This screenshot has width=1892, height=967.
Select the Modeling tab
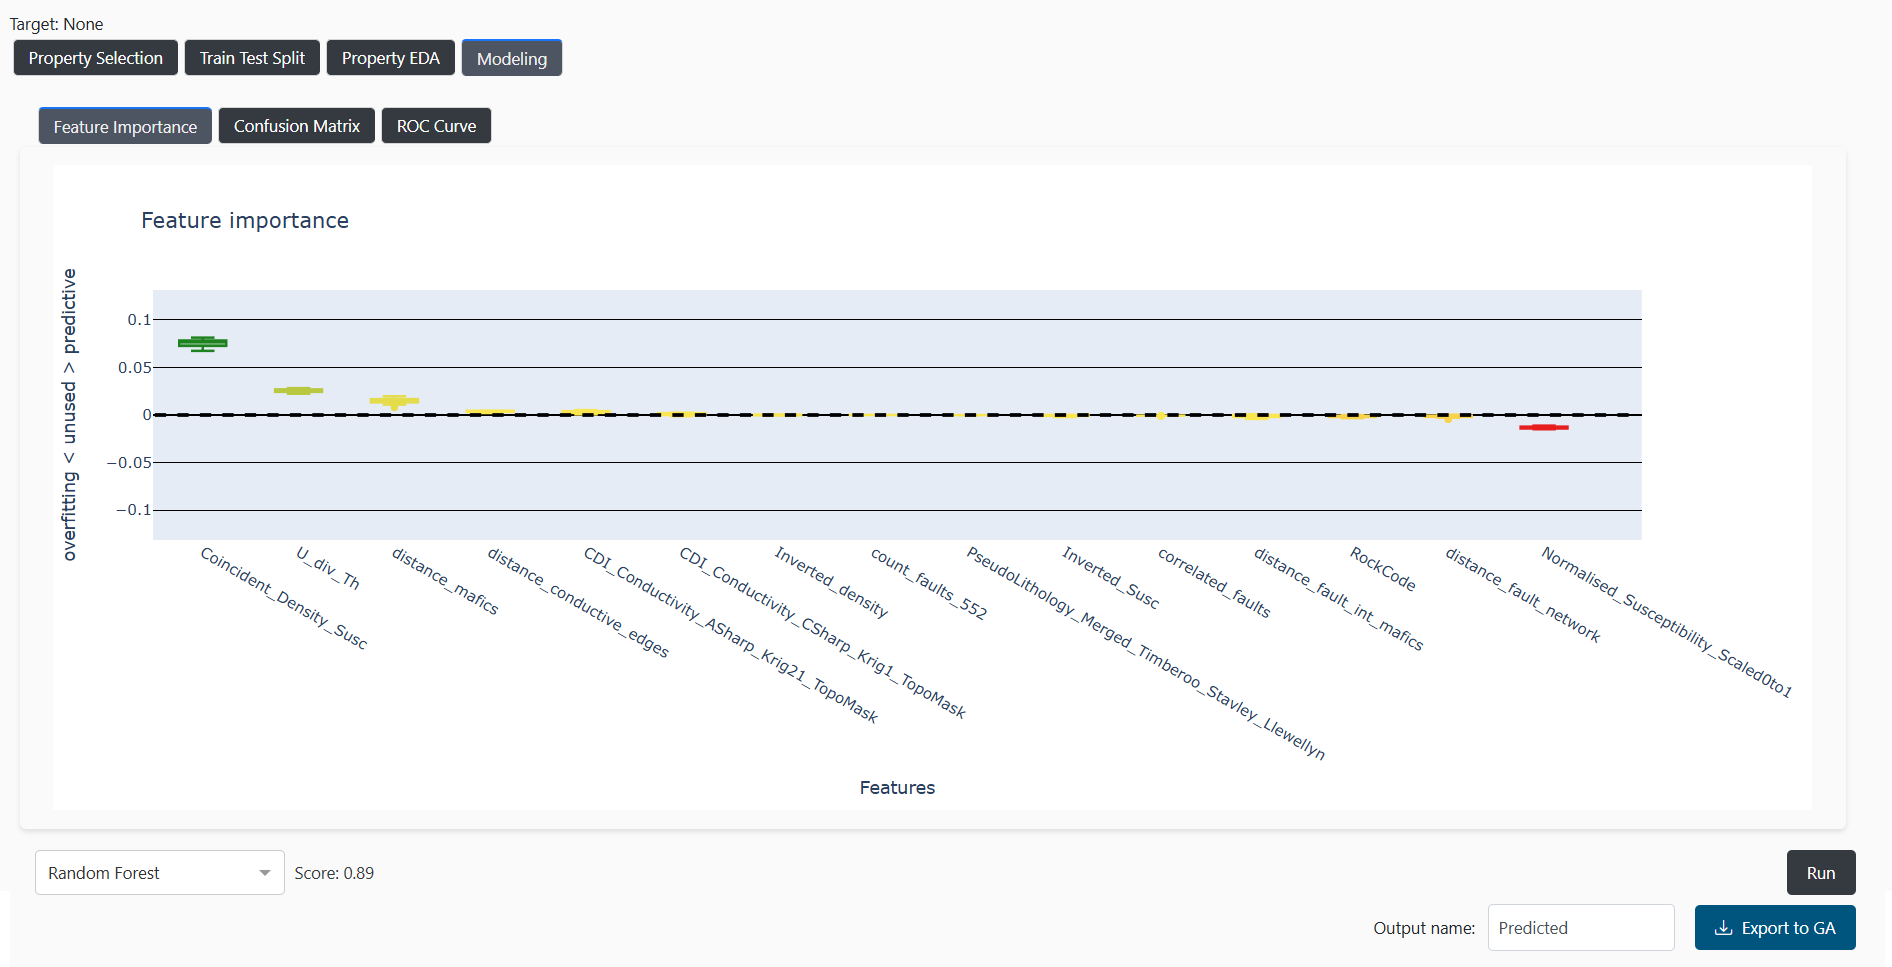click(511, 58)
